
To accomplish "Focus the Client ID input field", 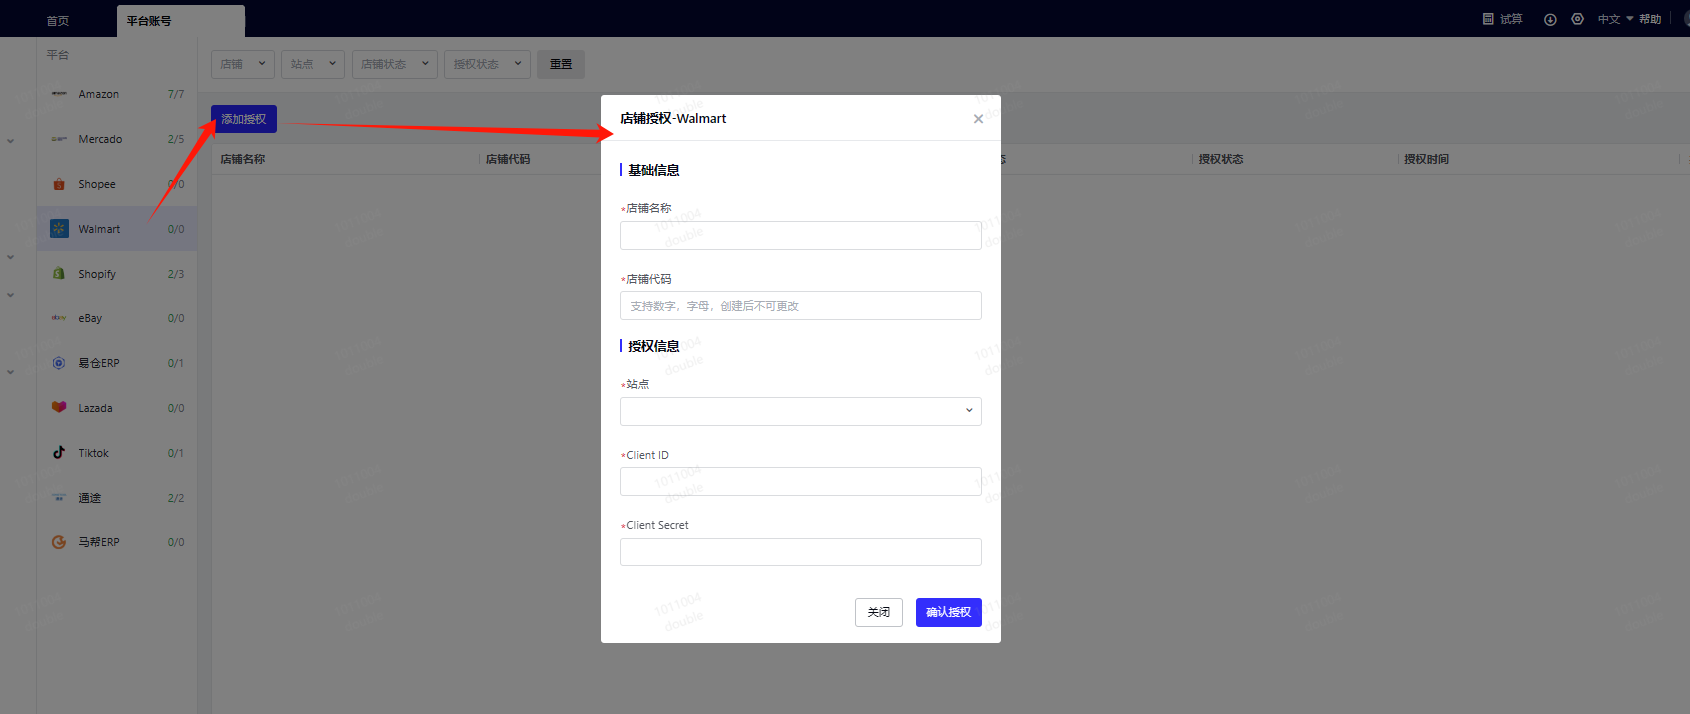I will click(x=800, y=481).
